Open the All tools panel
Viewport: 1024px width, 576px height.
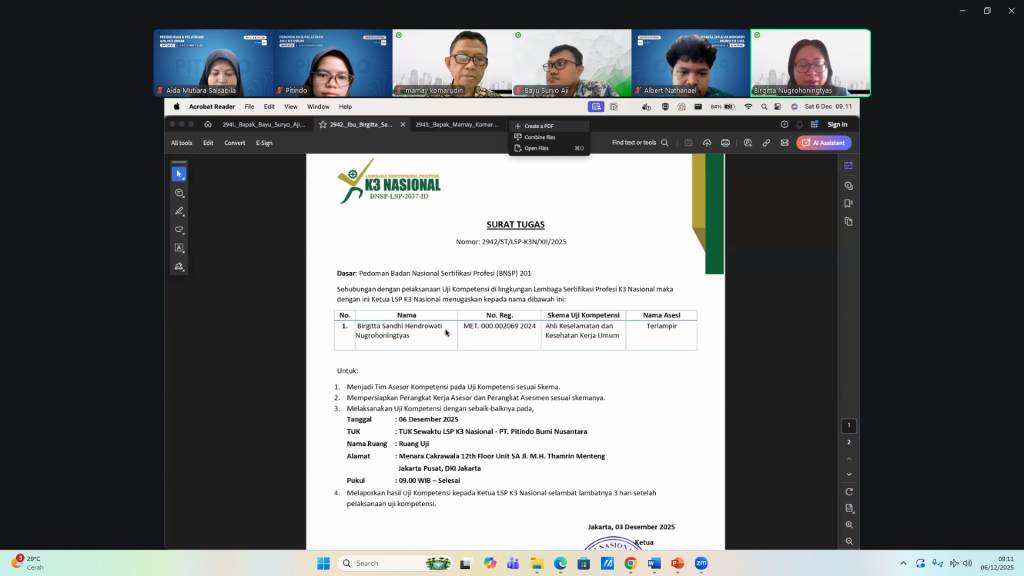pyautogui.click(x=181, y=143)
